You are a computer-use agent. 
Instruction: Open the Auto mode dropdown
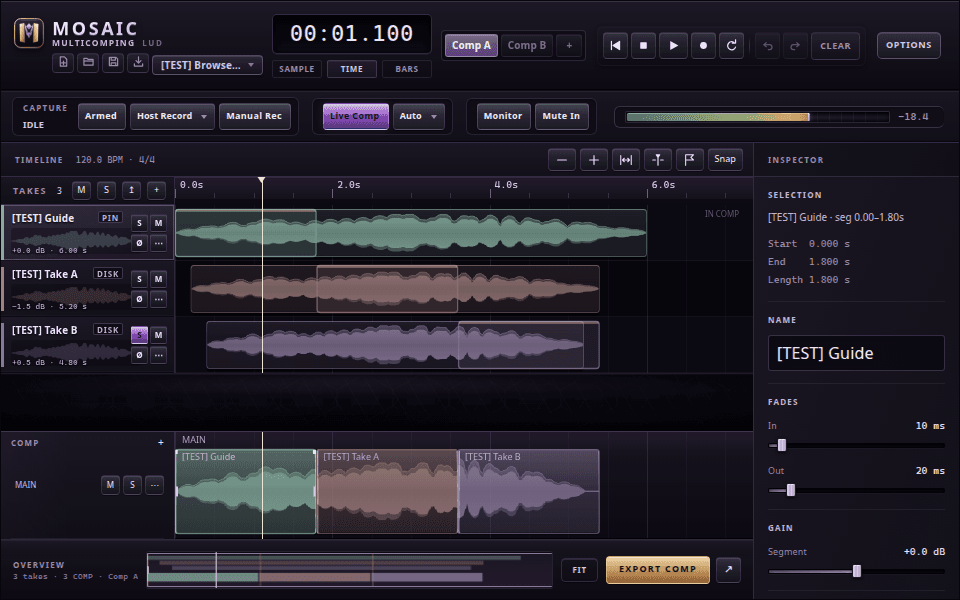pos(418,116)
